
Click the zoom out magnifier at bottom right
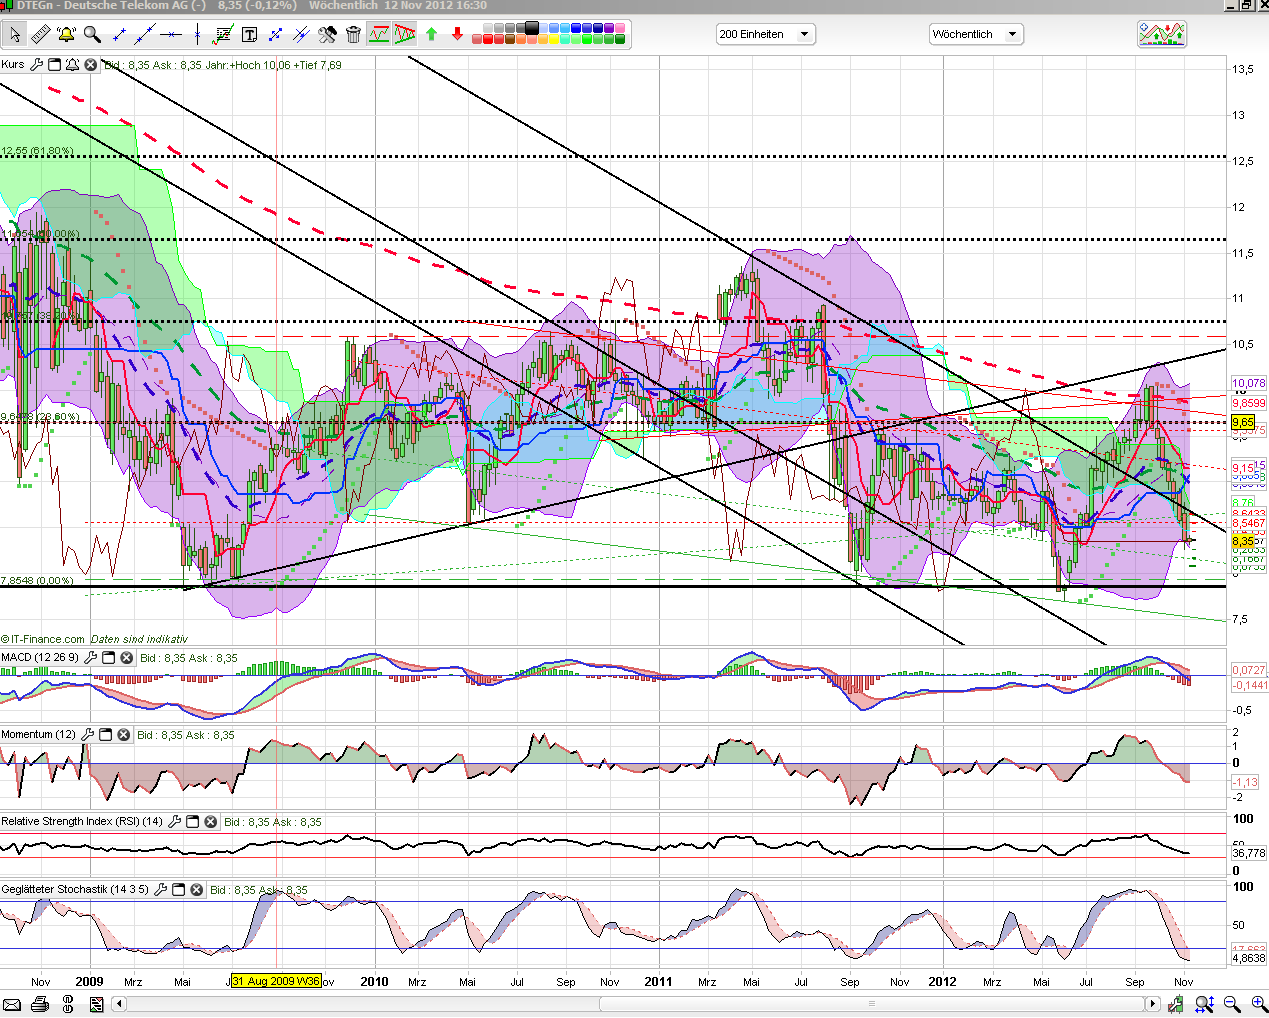point(1232,1004)
